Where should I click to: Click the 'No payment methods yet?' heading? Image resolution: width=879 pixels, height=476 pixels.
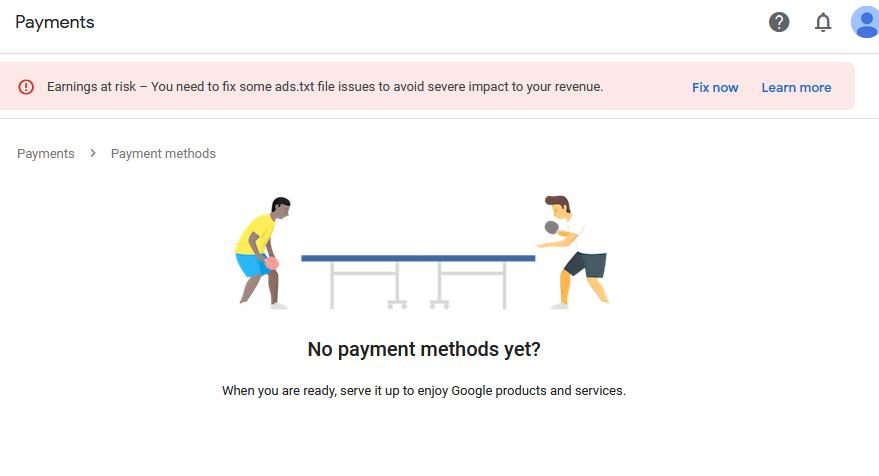tap(424, 349)
